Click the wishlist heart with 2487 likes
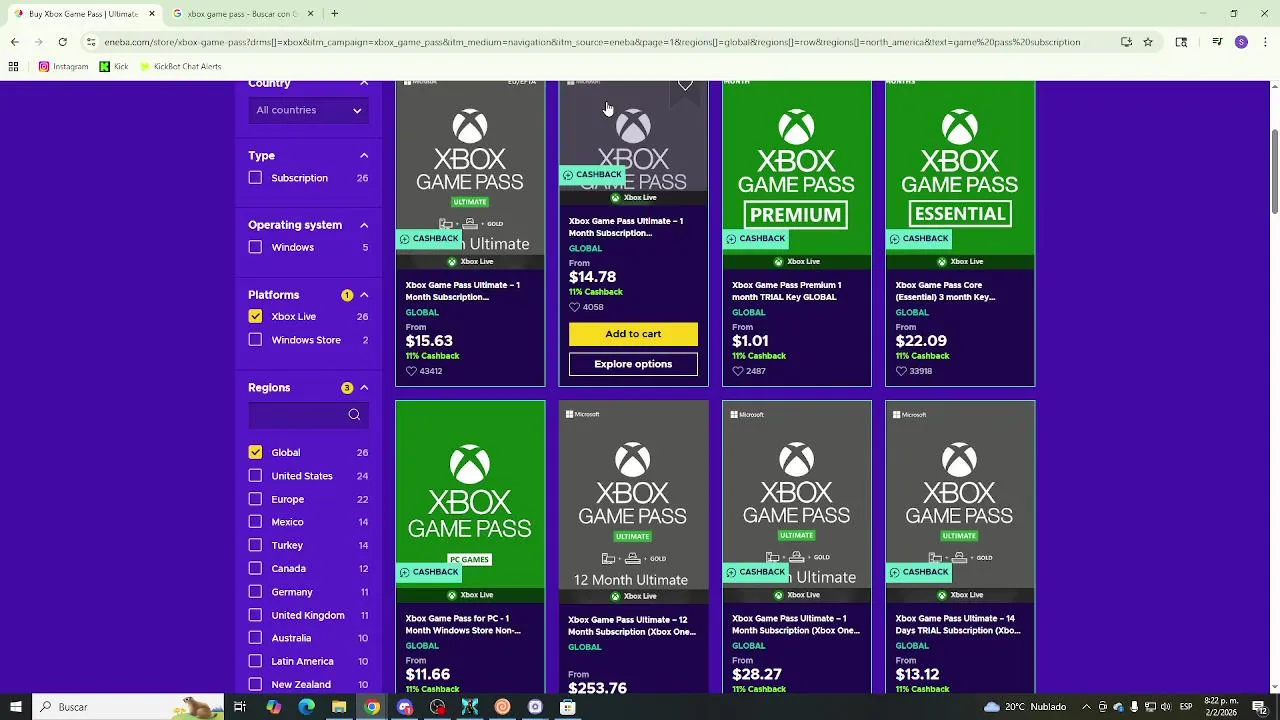 click(x=738, y=371)
